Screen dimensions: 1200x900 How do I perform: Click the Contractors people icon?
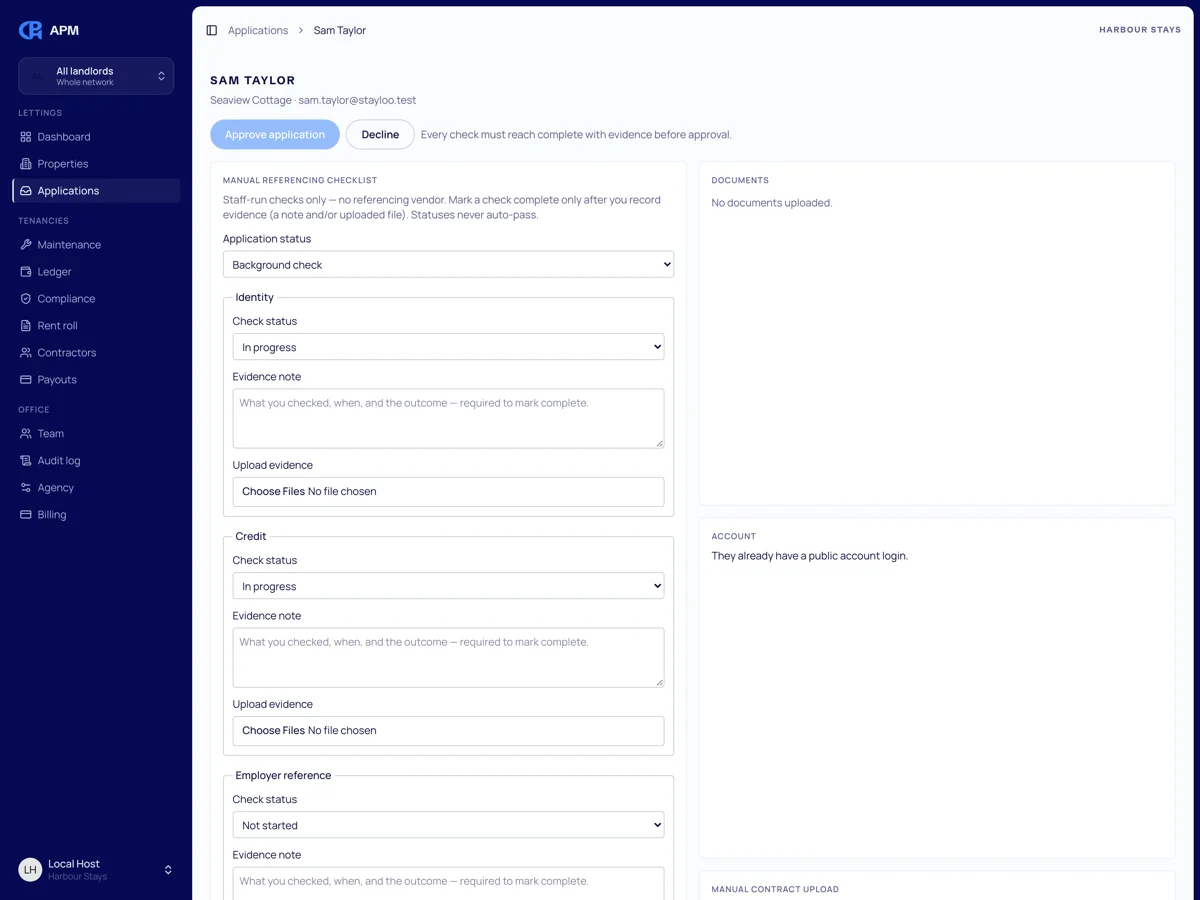(x=26, y=353)
